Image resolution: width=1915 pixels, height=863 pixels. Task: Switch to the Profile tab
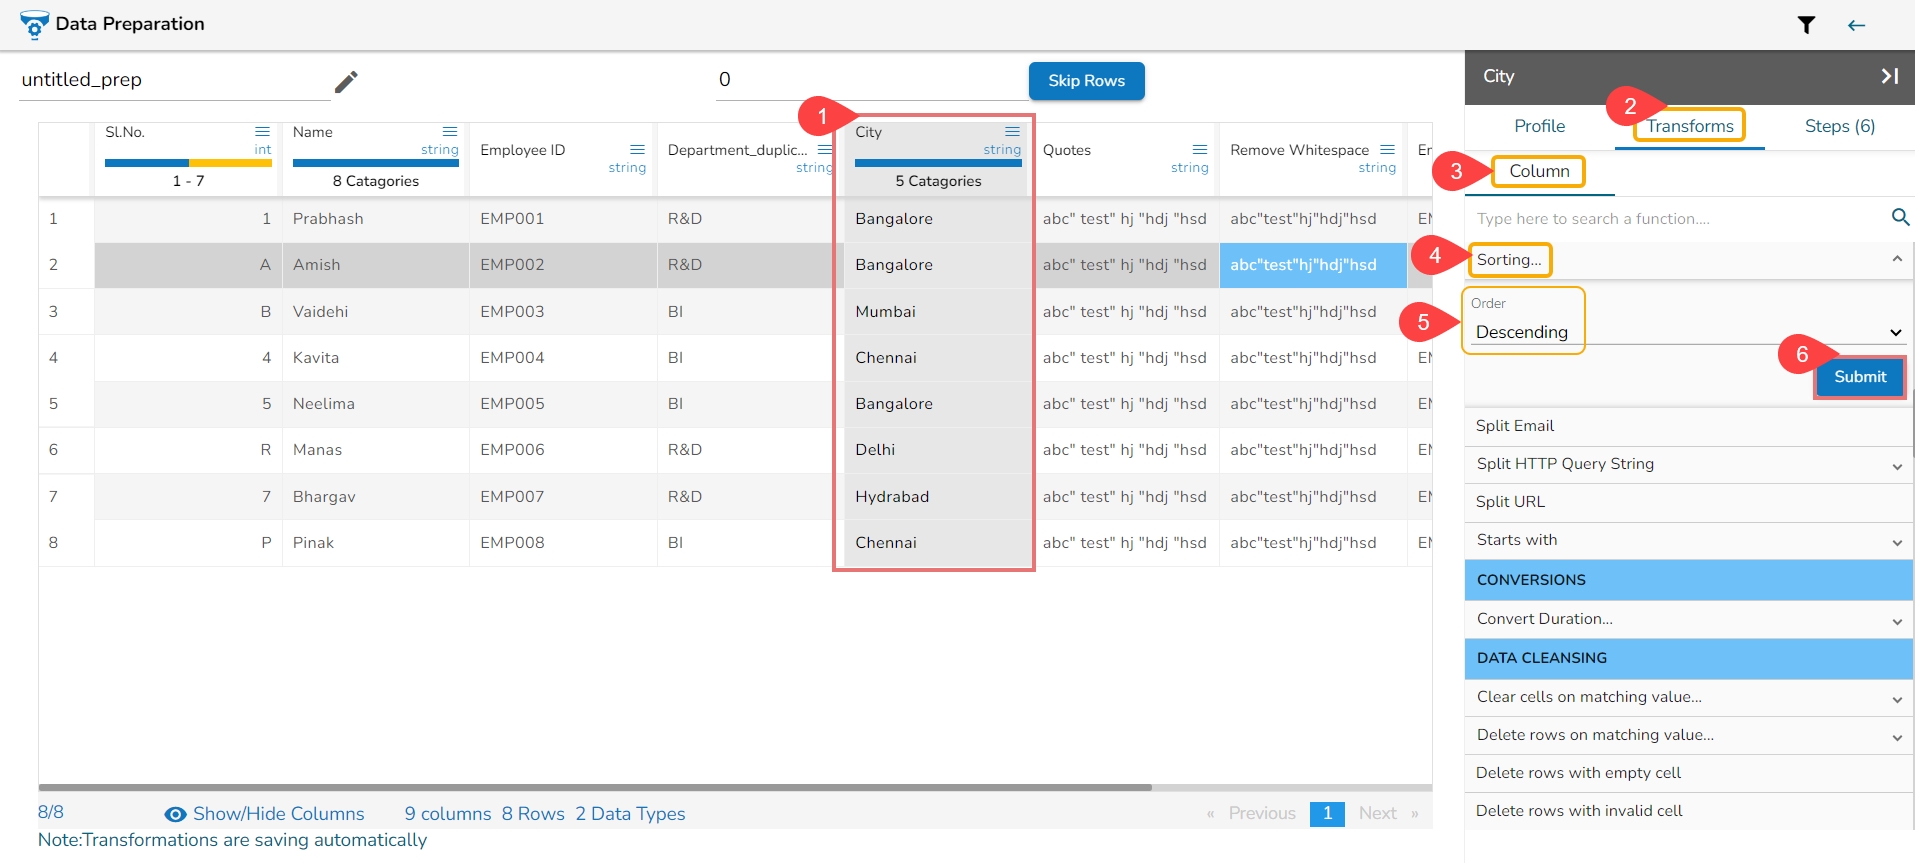click(1539, 126)
